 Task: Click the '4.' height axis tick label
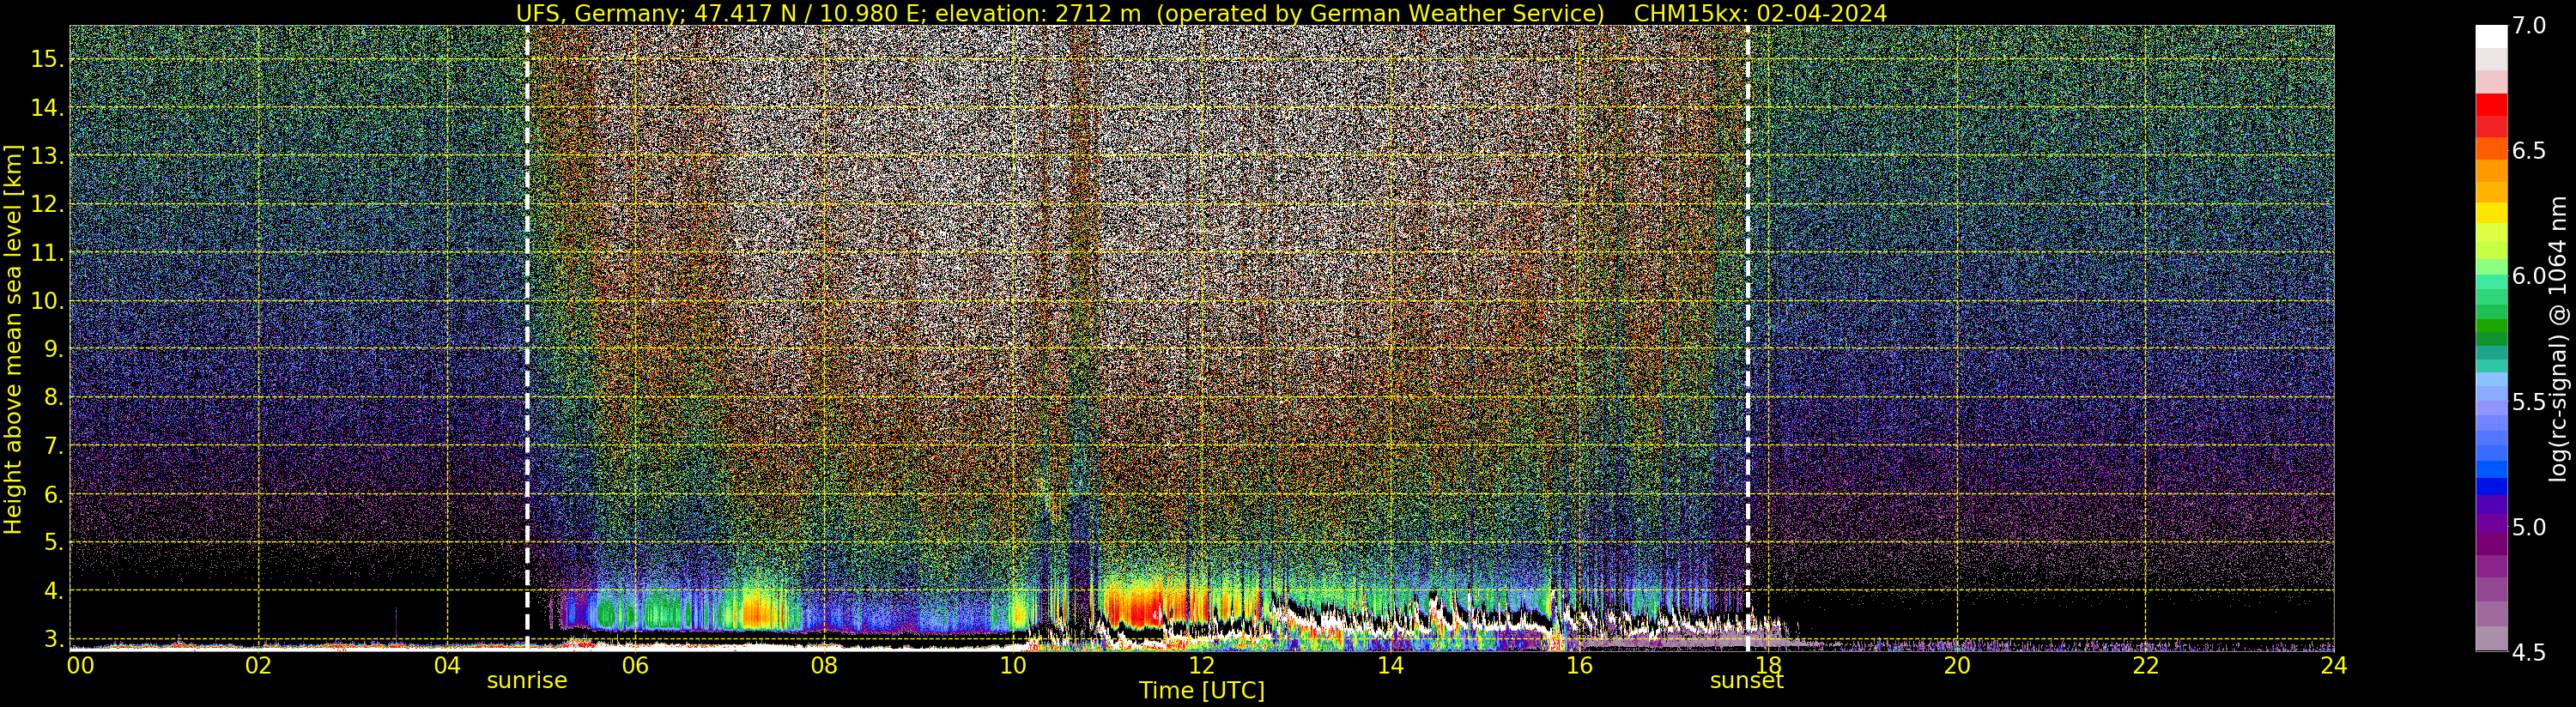[53, 591]
